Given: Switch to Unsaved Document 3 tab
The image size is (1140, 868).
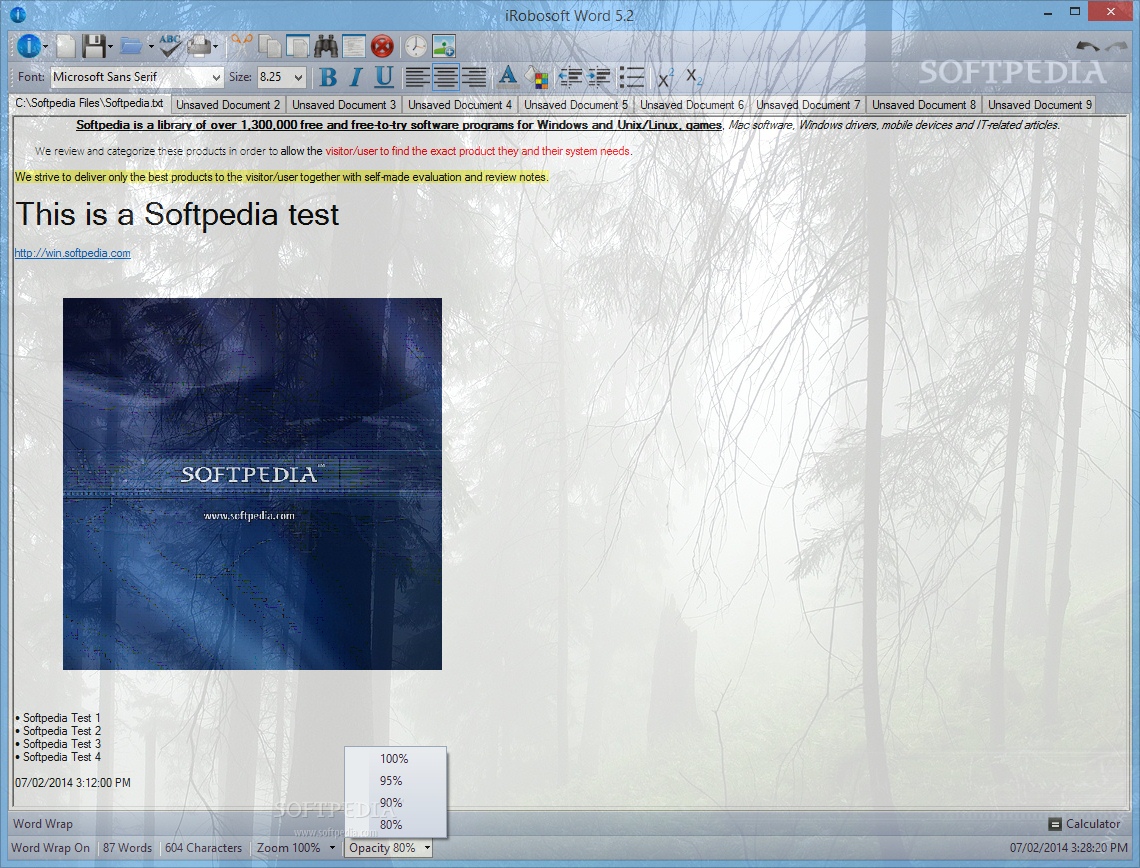Looking at the screenshot, I should pyautogui.click(x=344, y=105).
